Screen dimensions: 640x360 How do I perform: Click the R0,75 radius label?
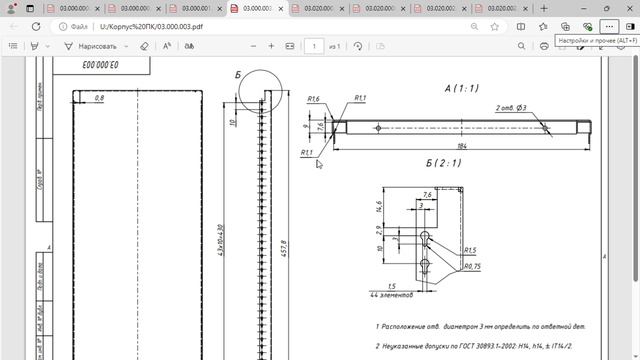pos(472,266)
